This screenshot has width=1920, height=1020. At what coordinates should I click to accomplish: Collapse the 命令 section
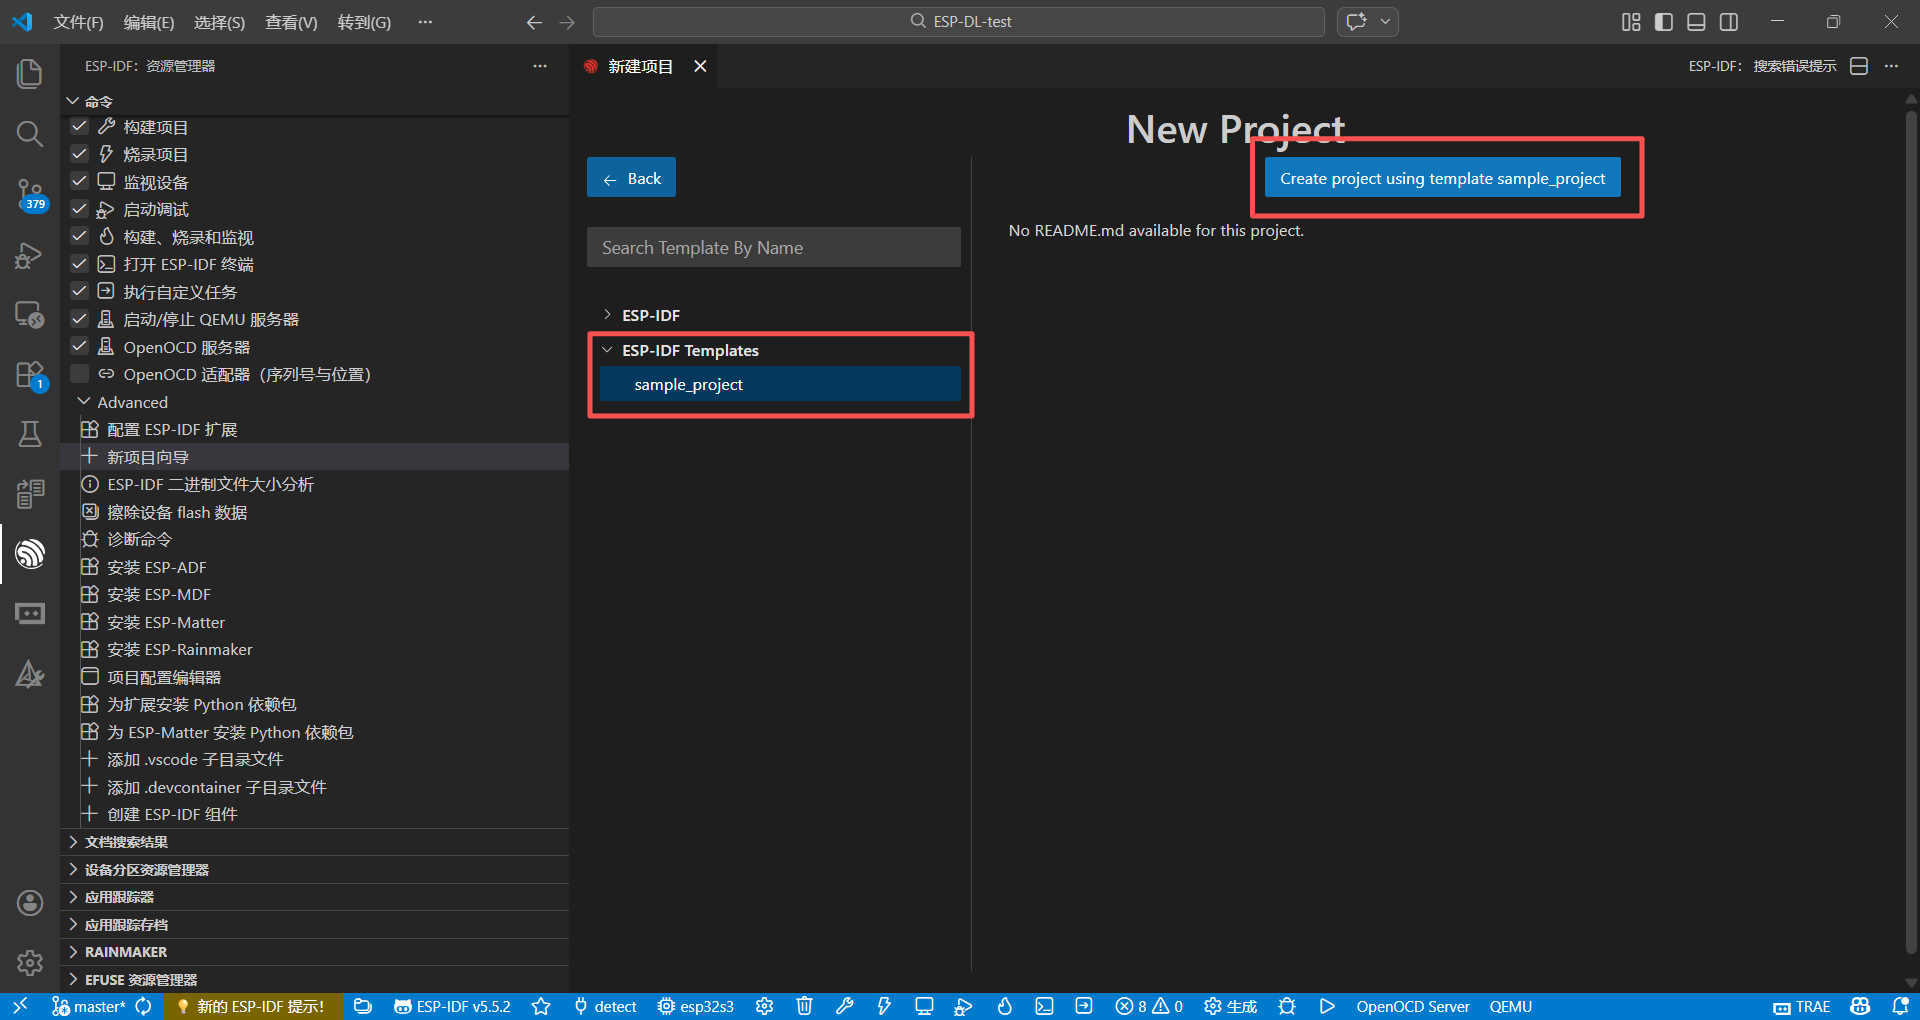click(x=72, y=101)
